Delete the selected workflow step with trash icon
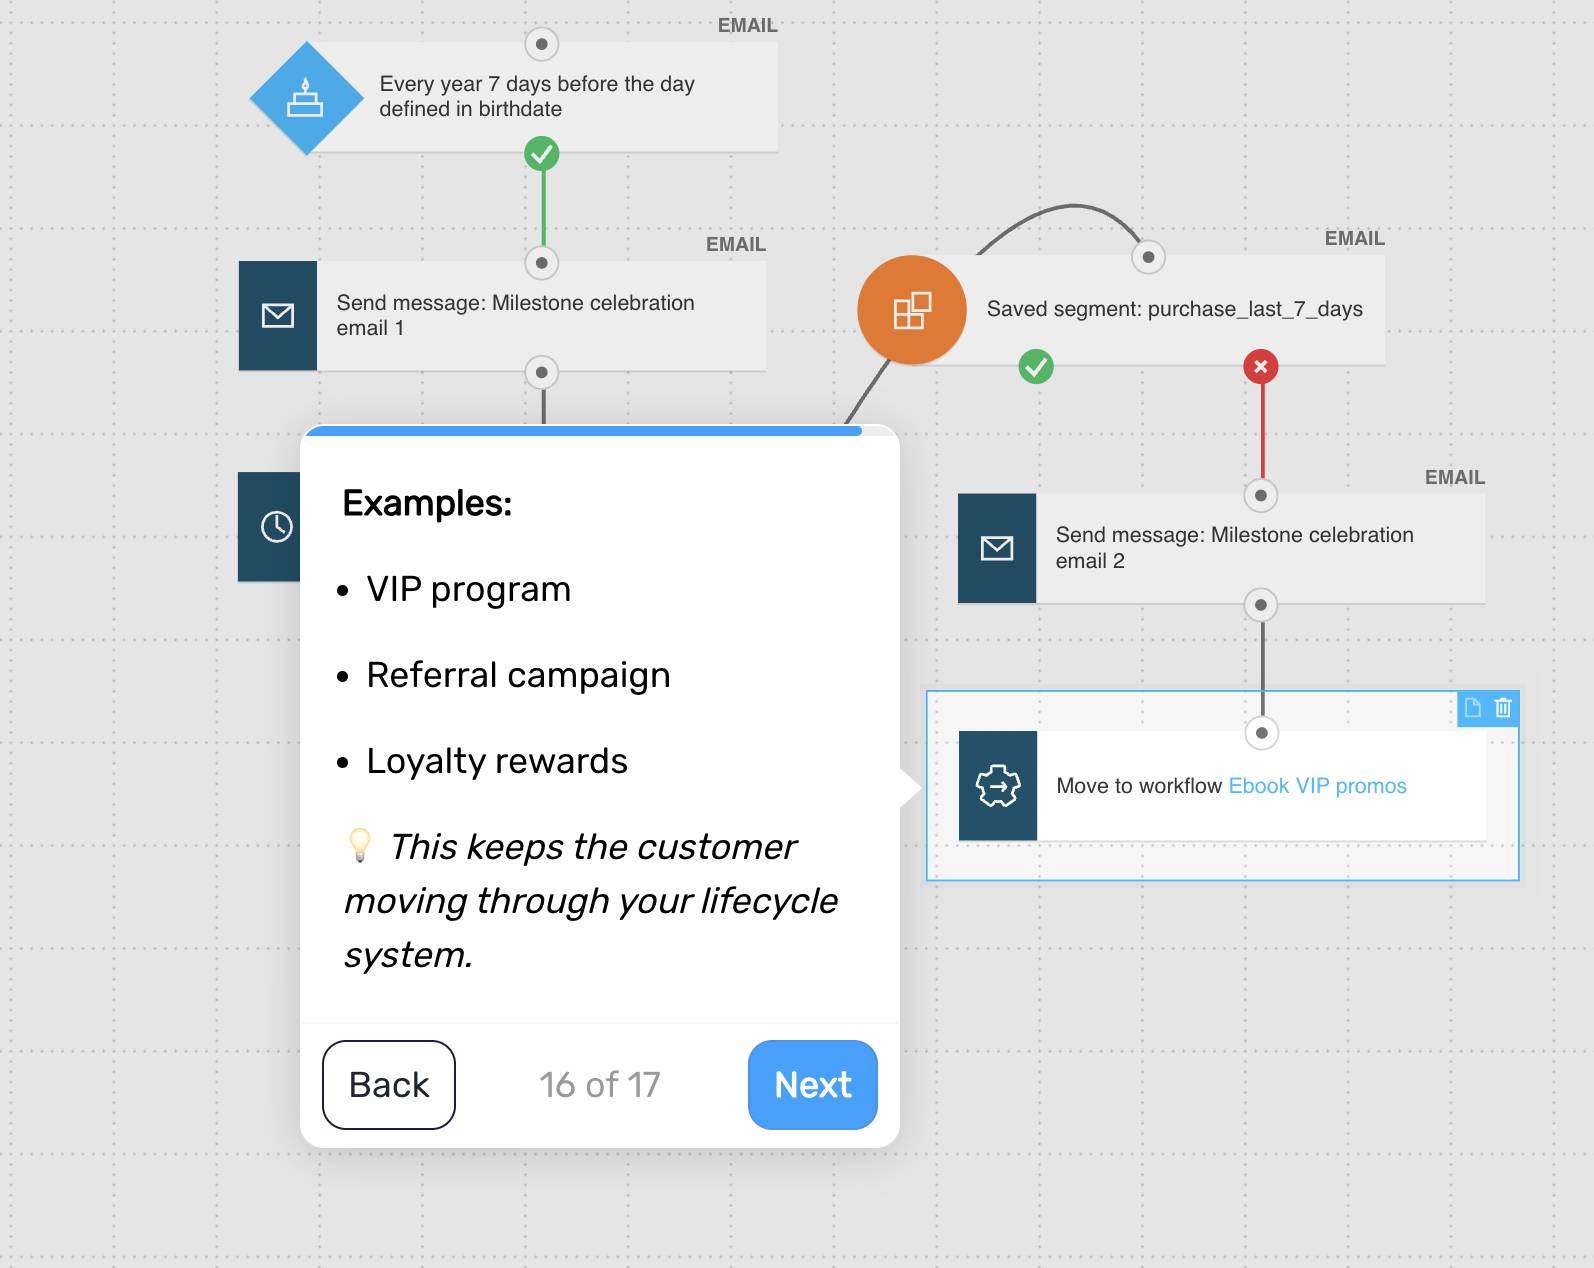This screenshot has width=1594, height=1268. pyautogui.click(x=1503, y=708)
